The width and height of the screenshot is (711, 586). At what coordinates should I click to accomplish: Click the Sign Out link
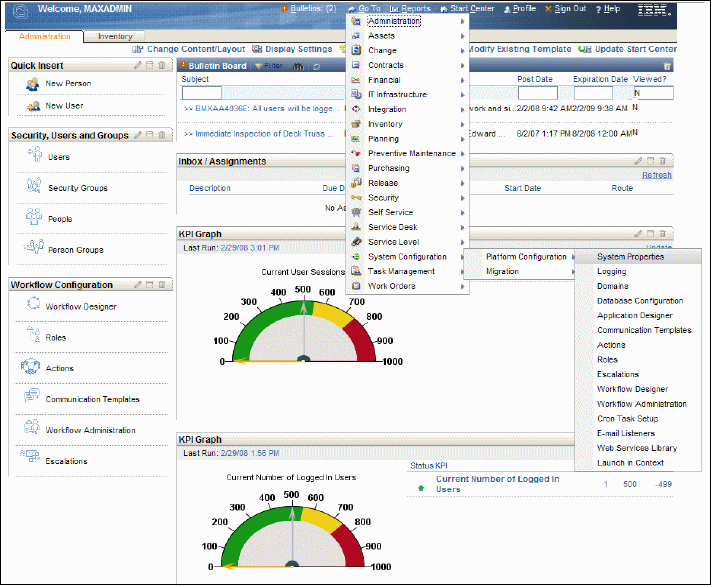(x=566, y=9)
